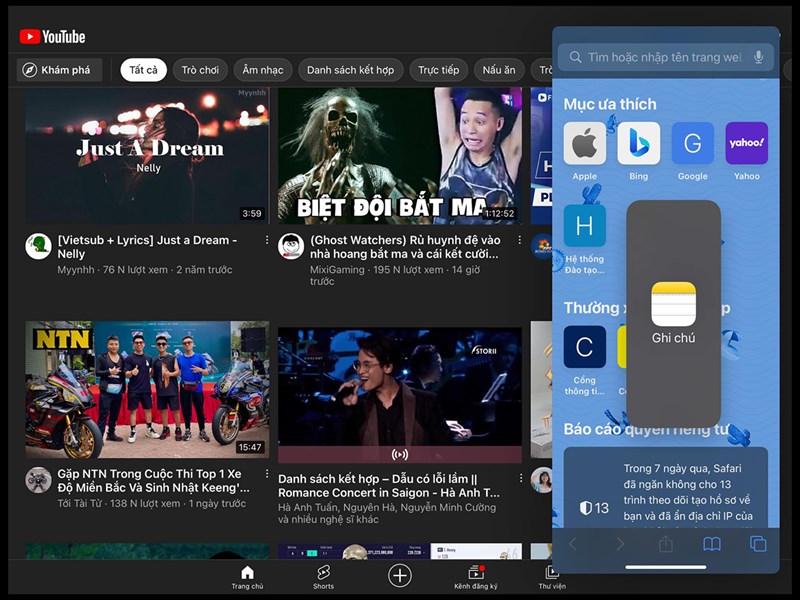Open options menu for Gặp NTN video
This screenshot has height=600, width=800.
(267, 474)
